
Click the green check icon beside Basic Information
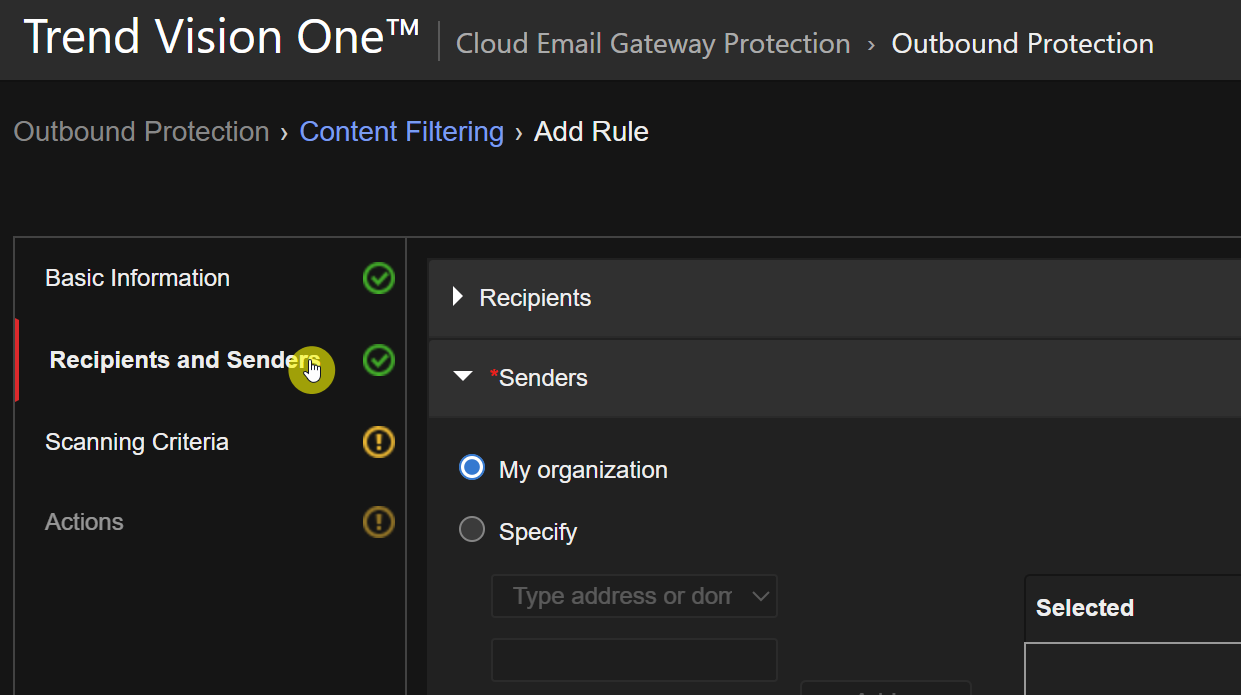point(378,278)
